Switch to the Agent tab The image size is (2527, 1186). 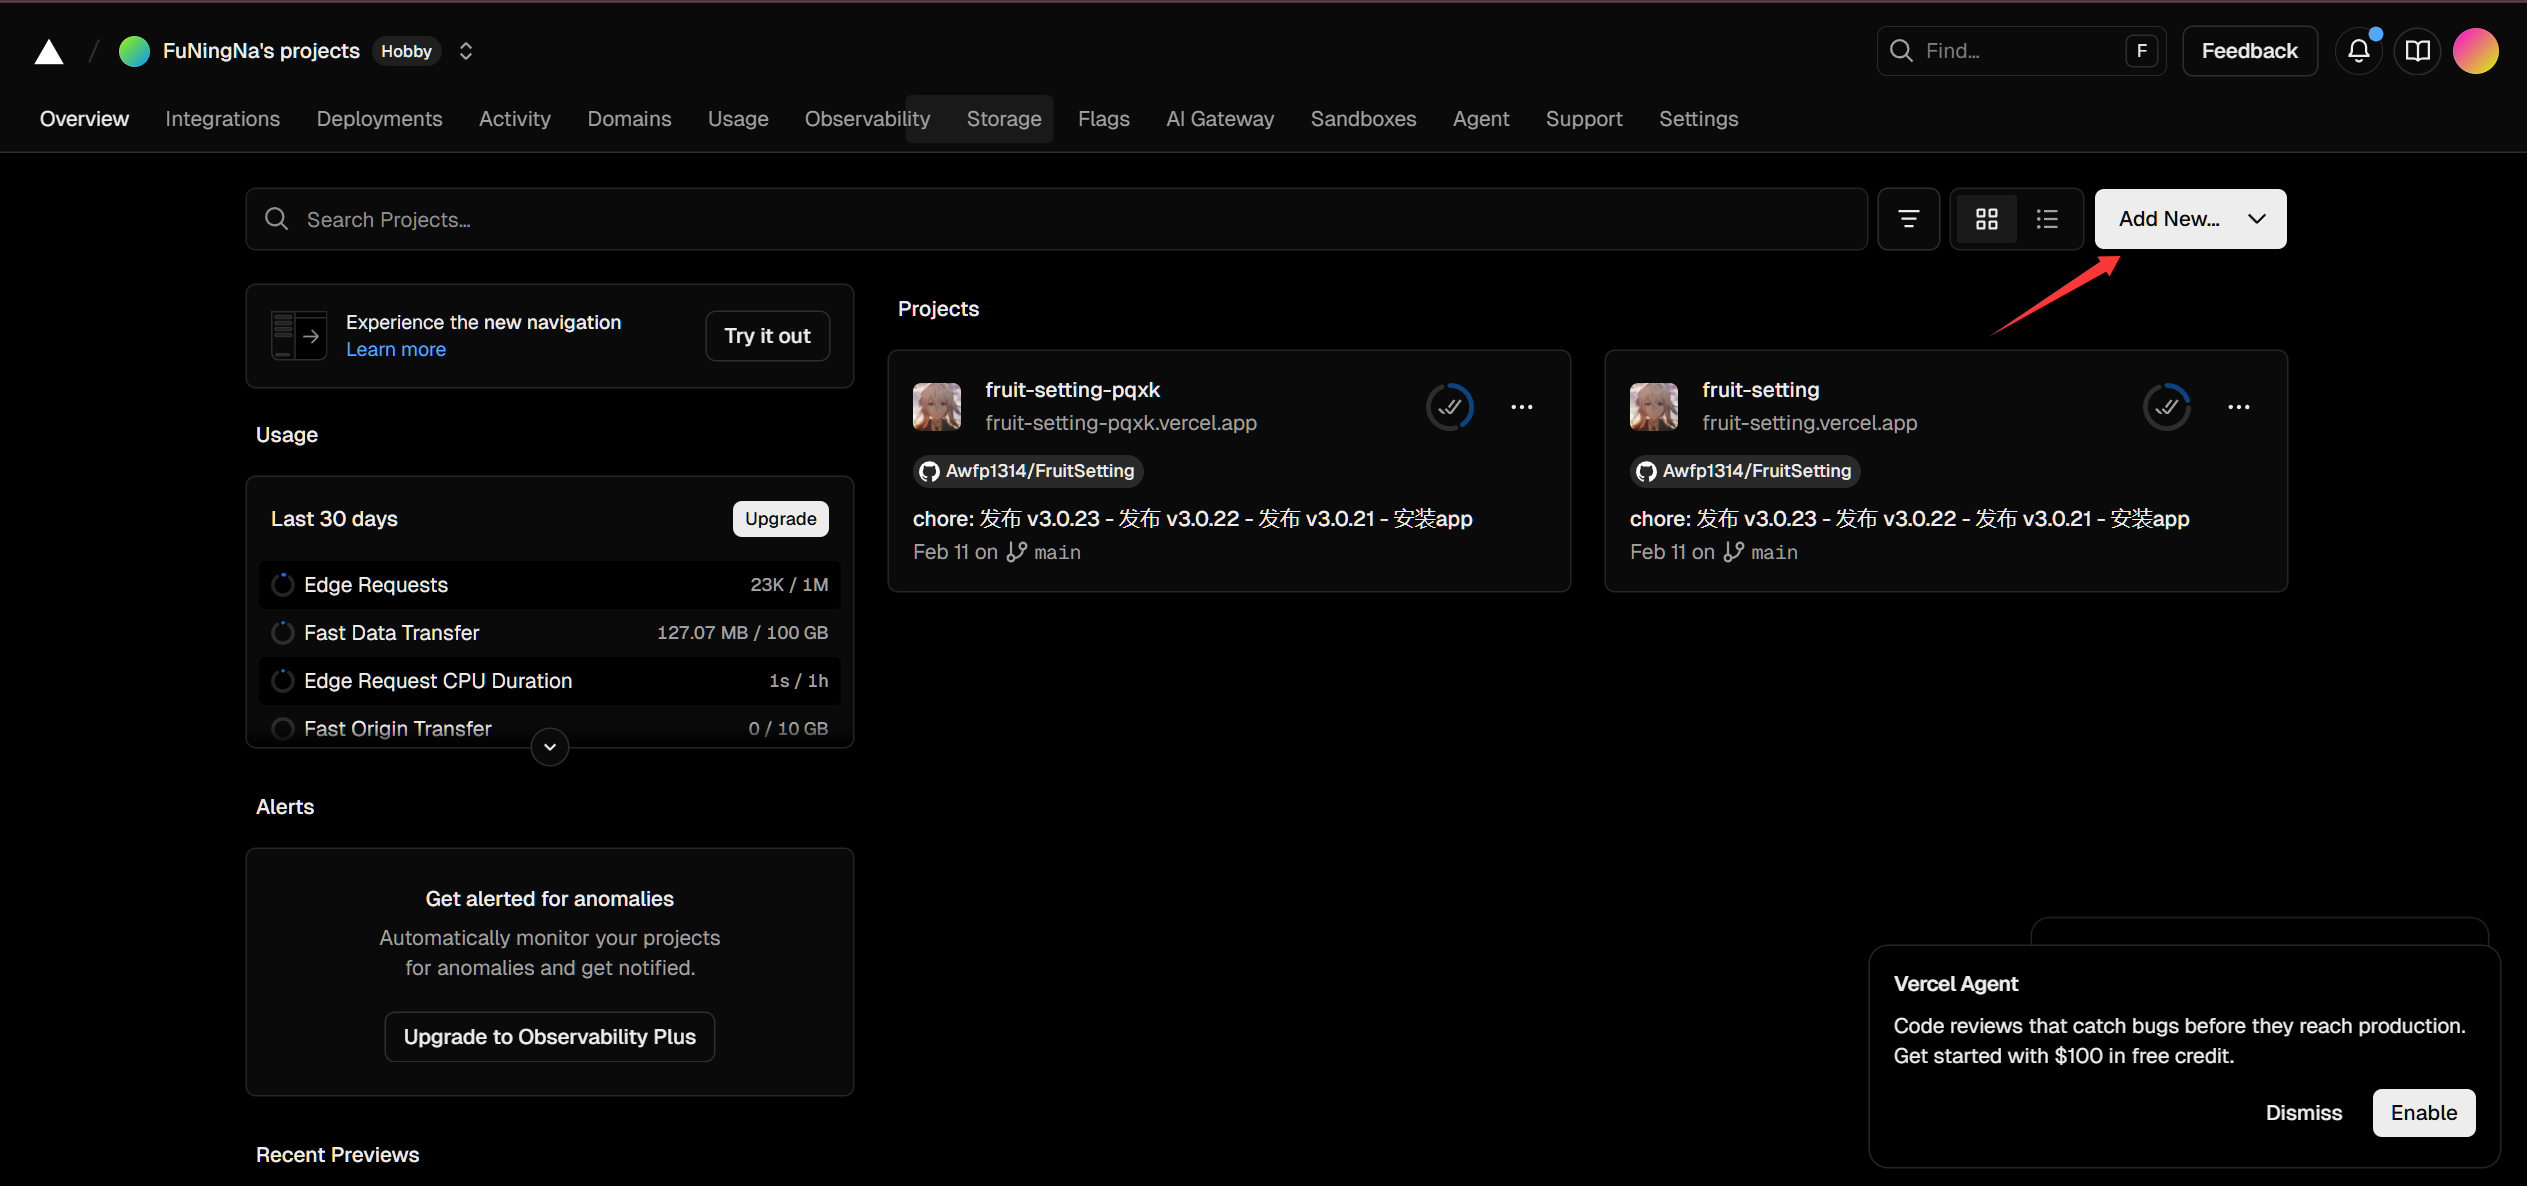coord(1481,119)
